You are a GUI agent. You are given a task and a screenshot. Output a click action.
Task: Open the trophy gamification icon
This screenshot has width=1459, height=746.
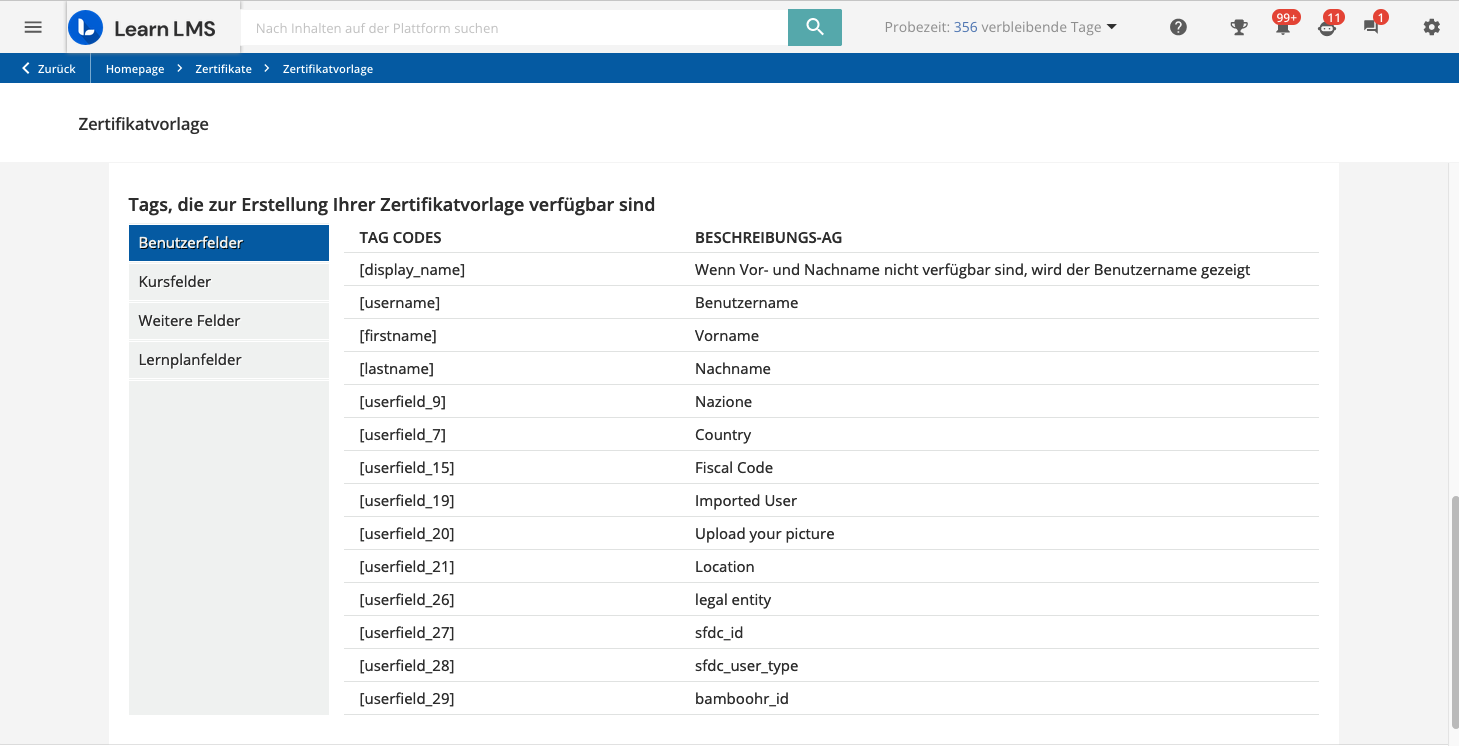pyautogui.click(x=1239, y=28)
